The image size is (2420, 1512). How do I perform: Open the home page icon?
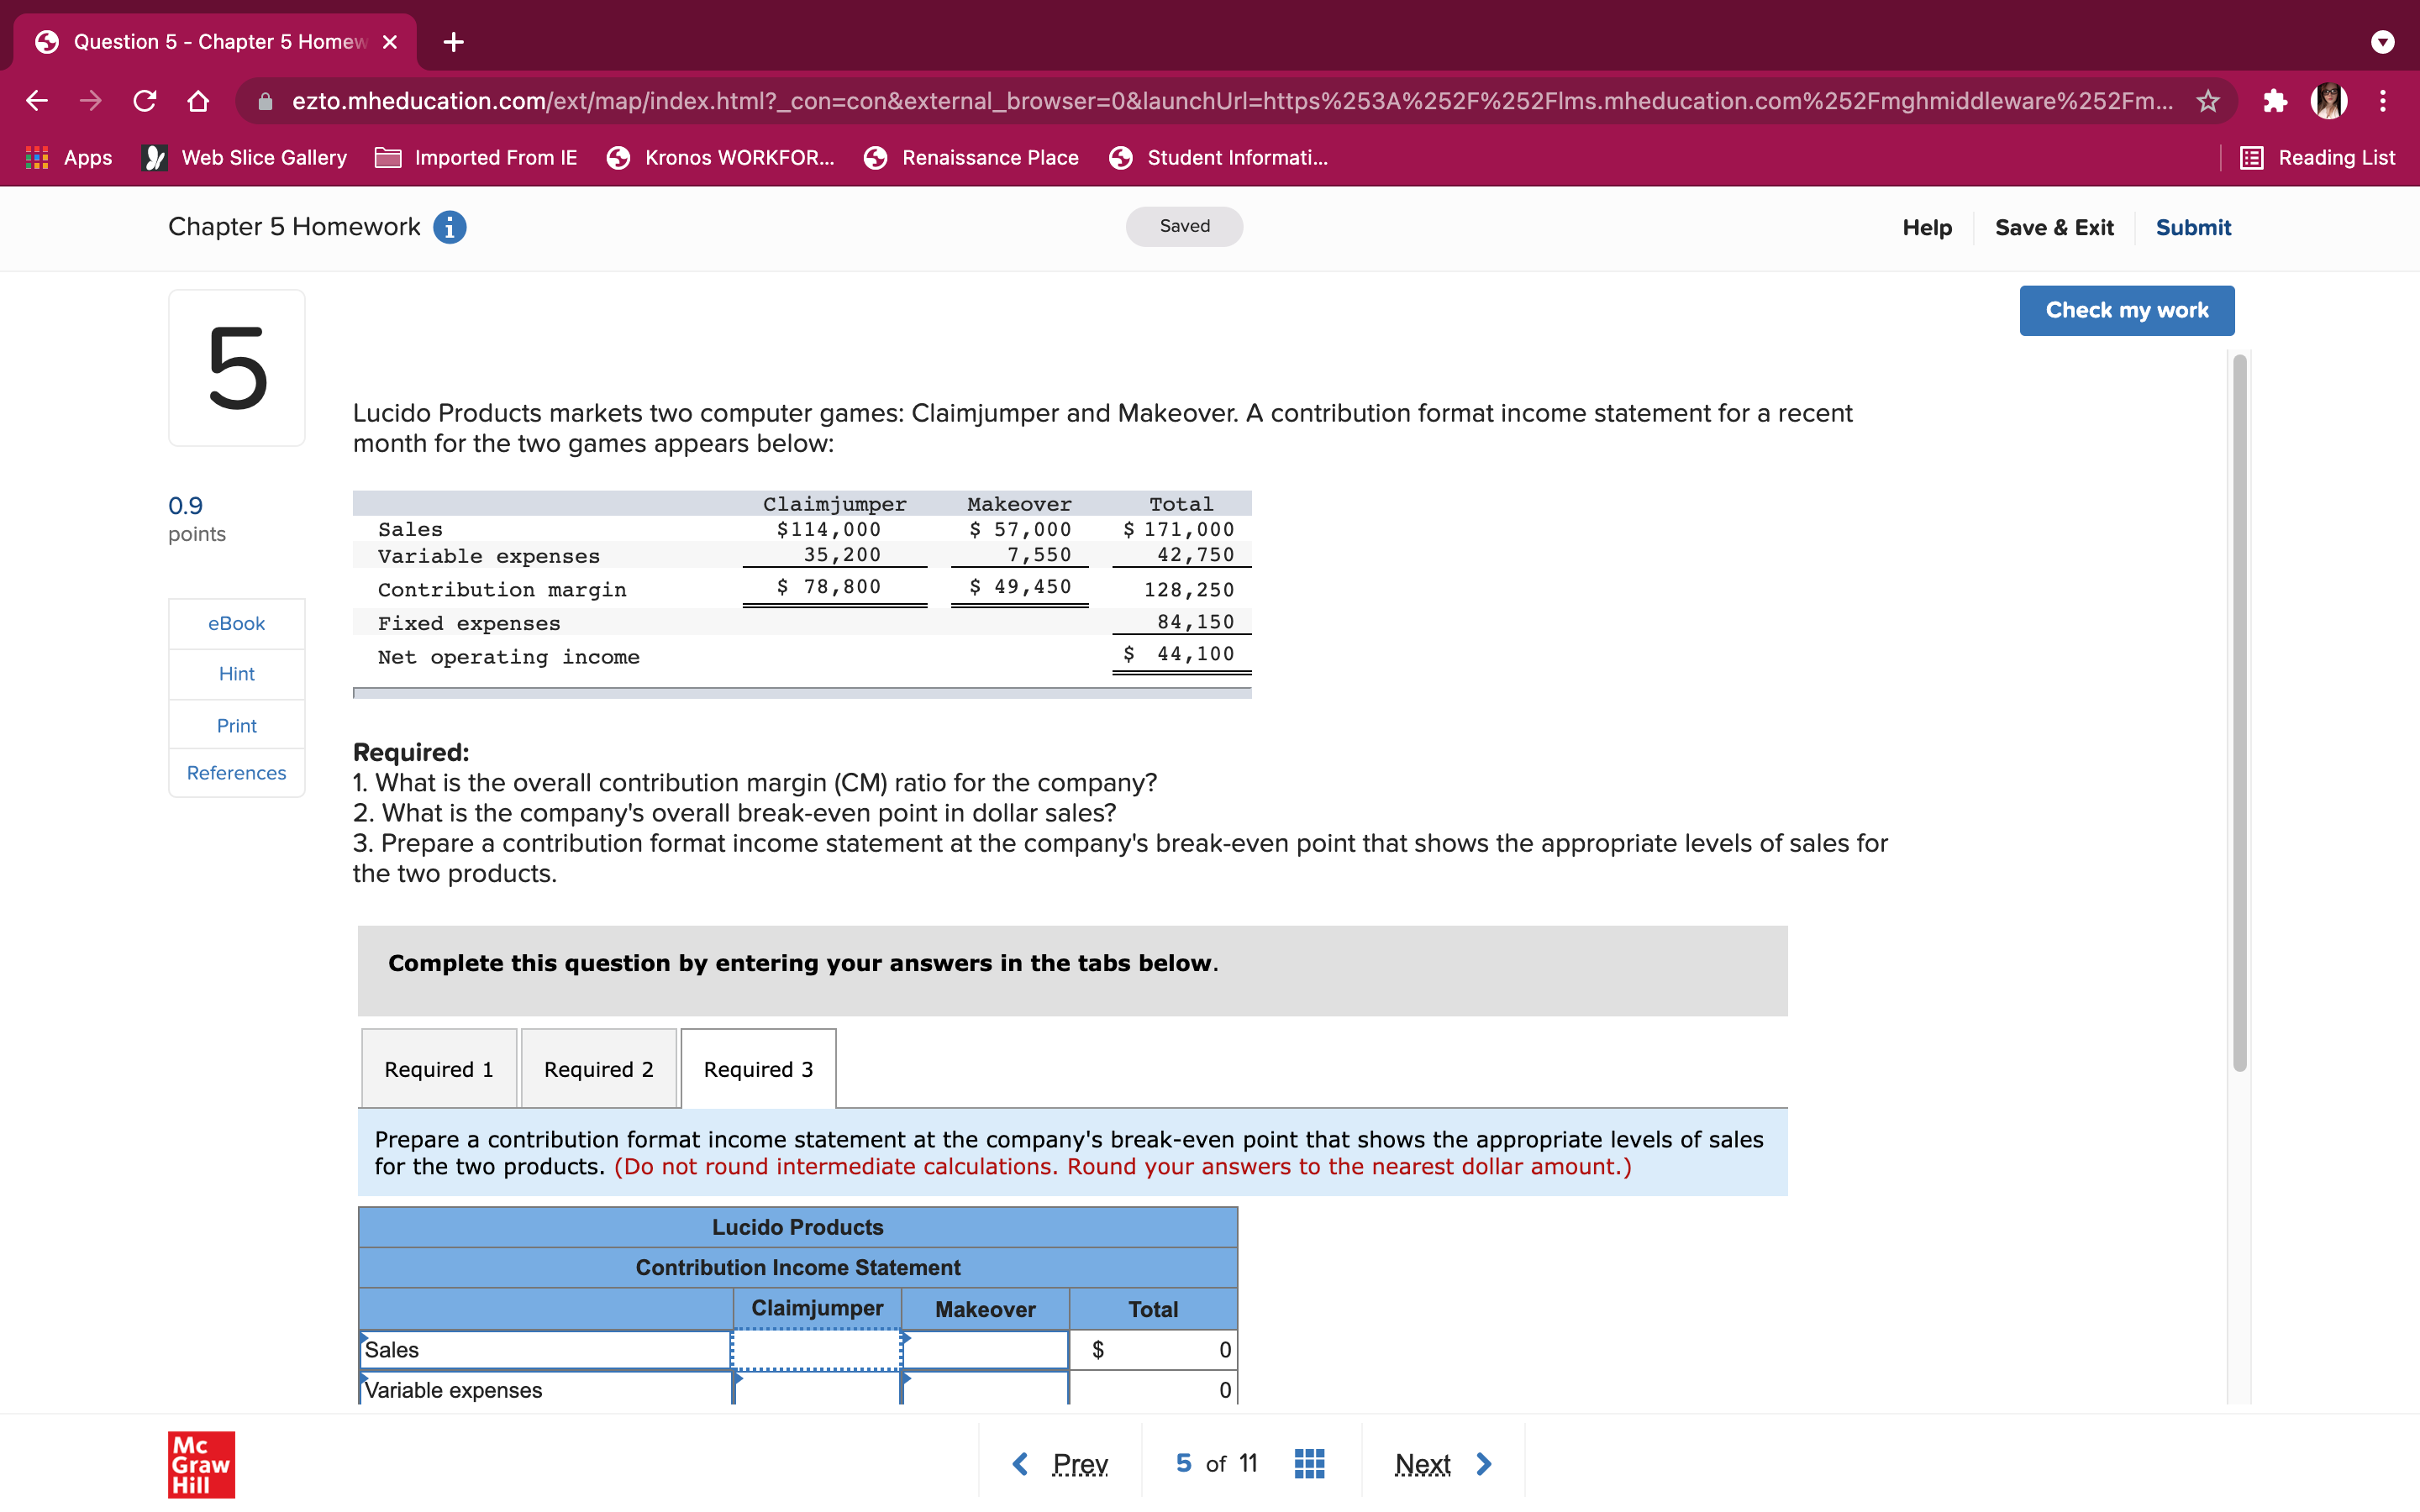tap(199, 100)
